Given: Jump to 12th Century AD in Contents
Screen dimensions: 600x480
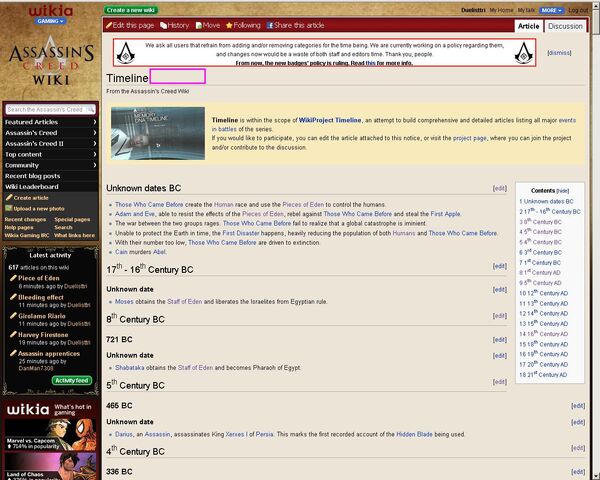Looking at the screenshot, I should [x=543, y=293].
